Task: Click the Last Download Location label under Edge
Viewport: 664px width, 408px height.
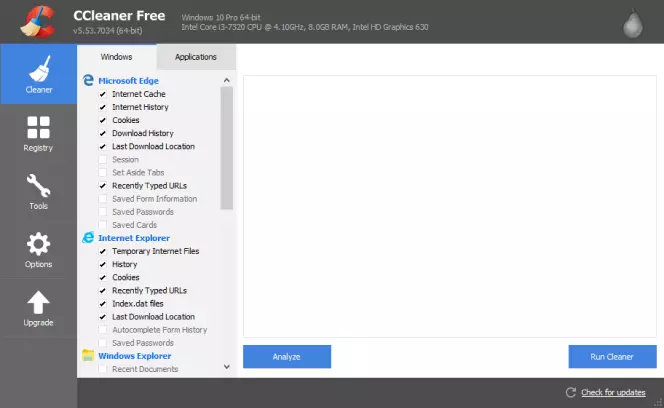Action: (x=153, y=147)
